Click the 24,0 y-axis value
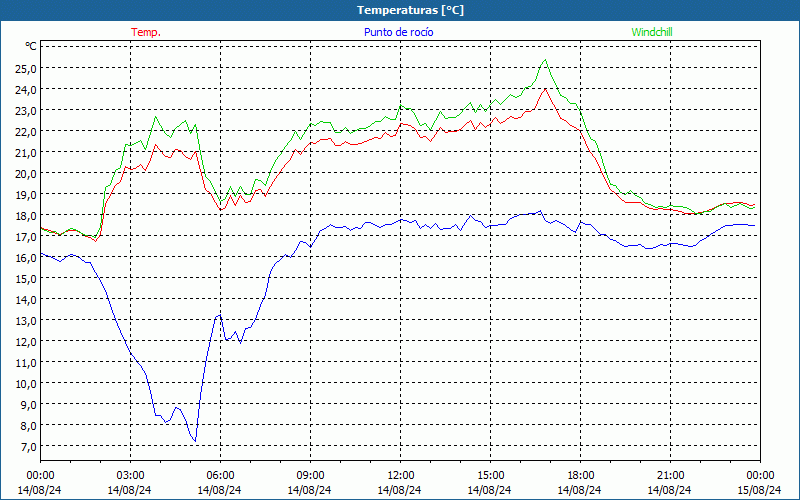Screen dimensions: 800x500 (26, 89)
